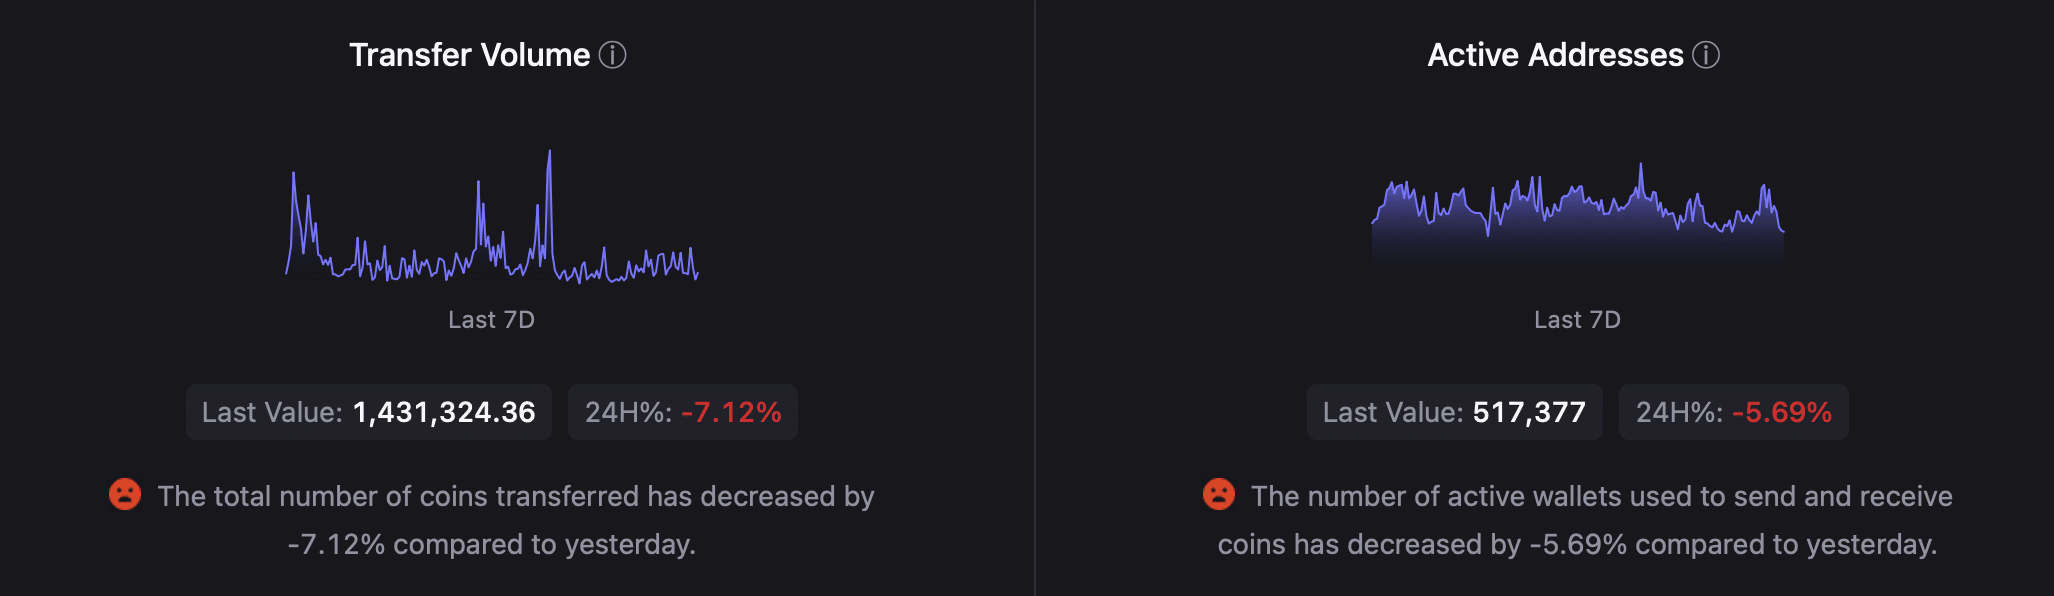Select the 24H% -5.69% badge
2054x596 pixels.
point(1734,412)
